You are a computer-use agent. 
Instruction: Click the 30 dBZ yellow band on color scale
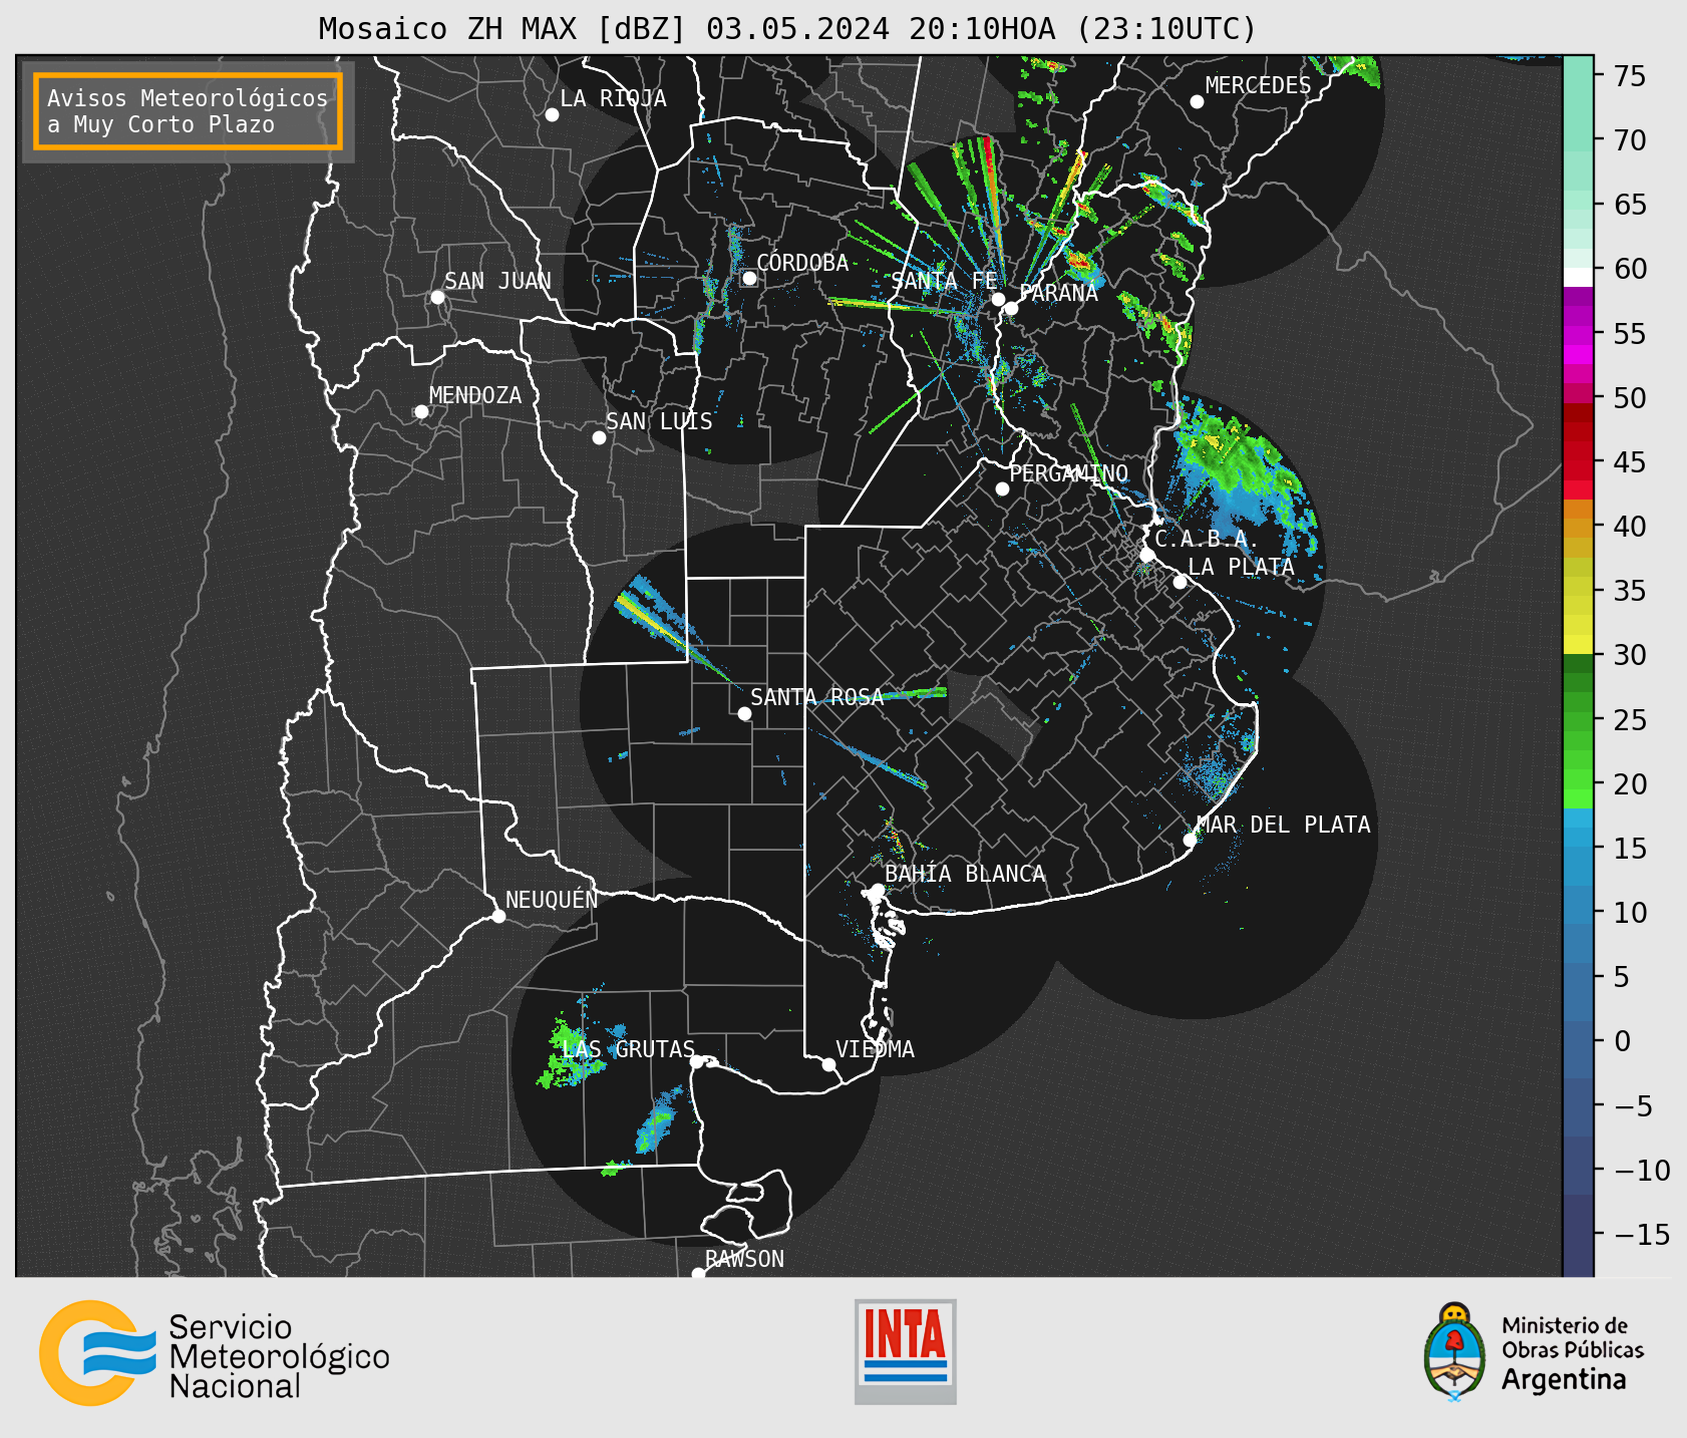tap(1578, 644)
